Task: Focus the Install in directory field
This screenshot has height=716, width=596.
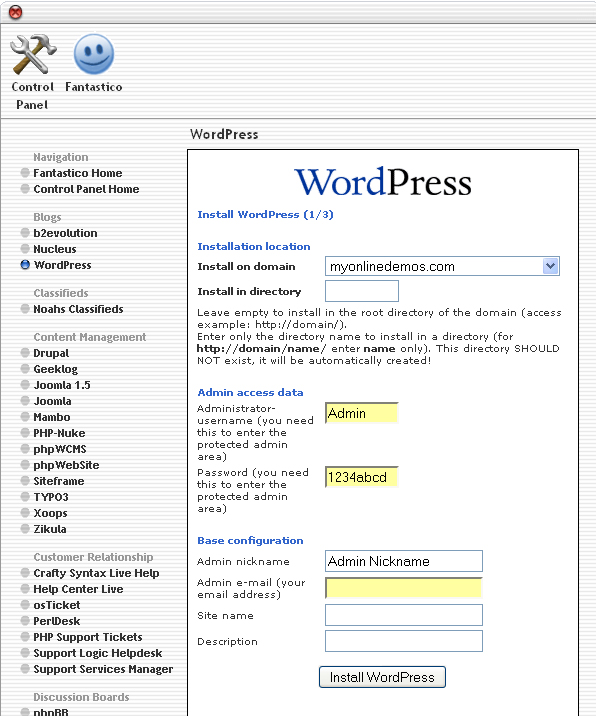Action: (362, 291)
